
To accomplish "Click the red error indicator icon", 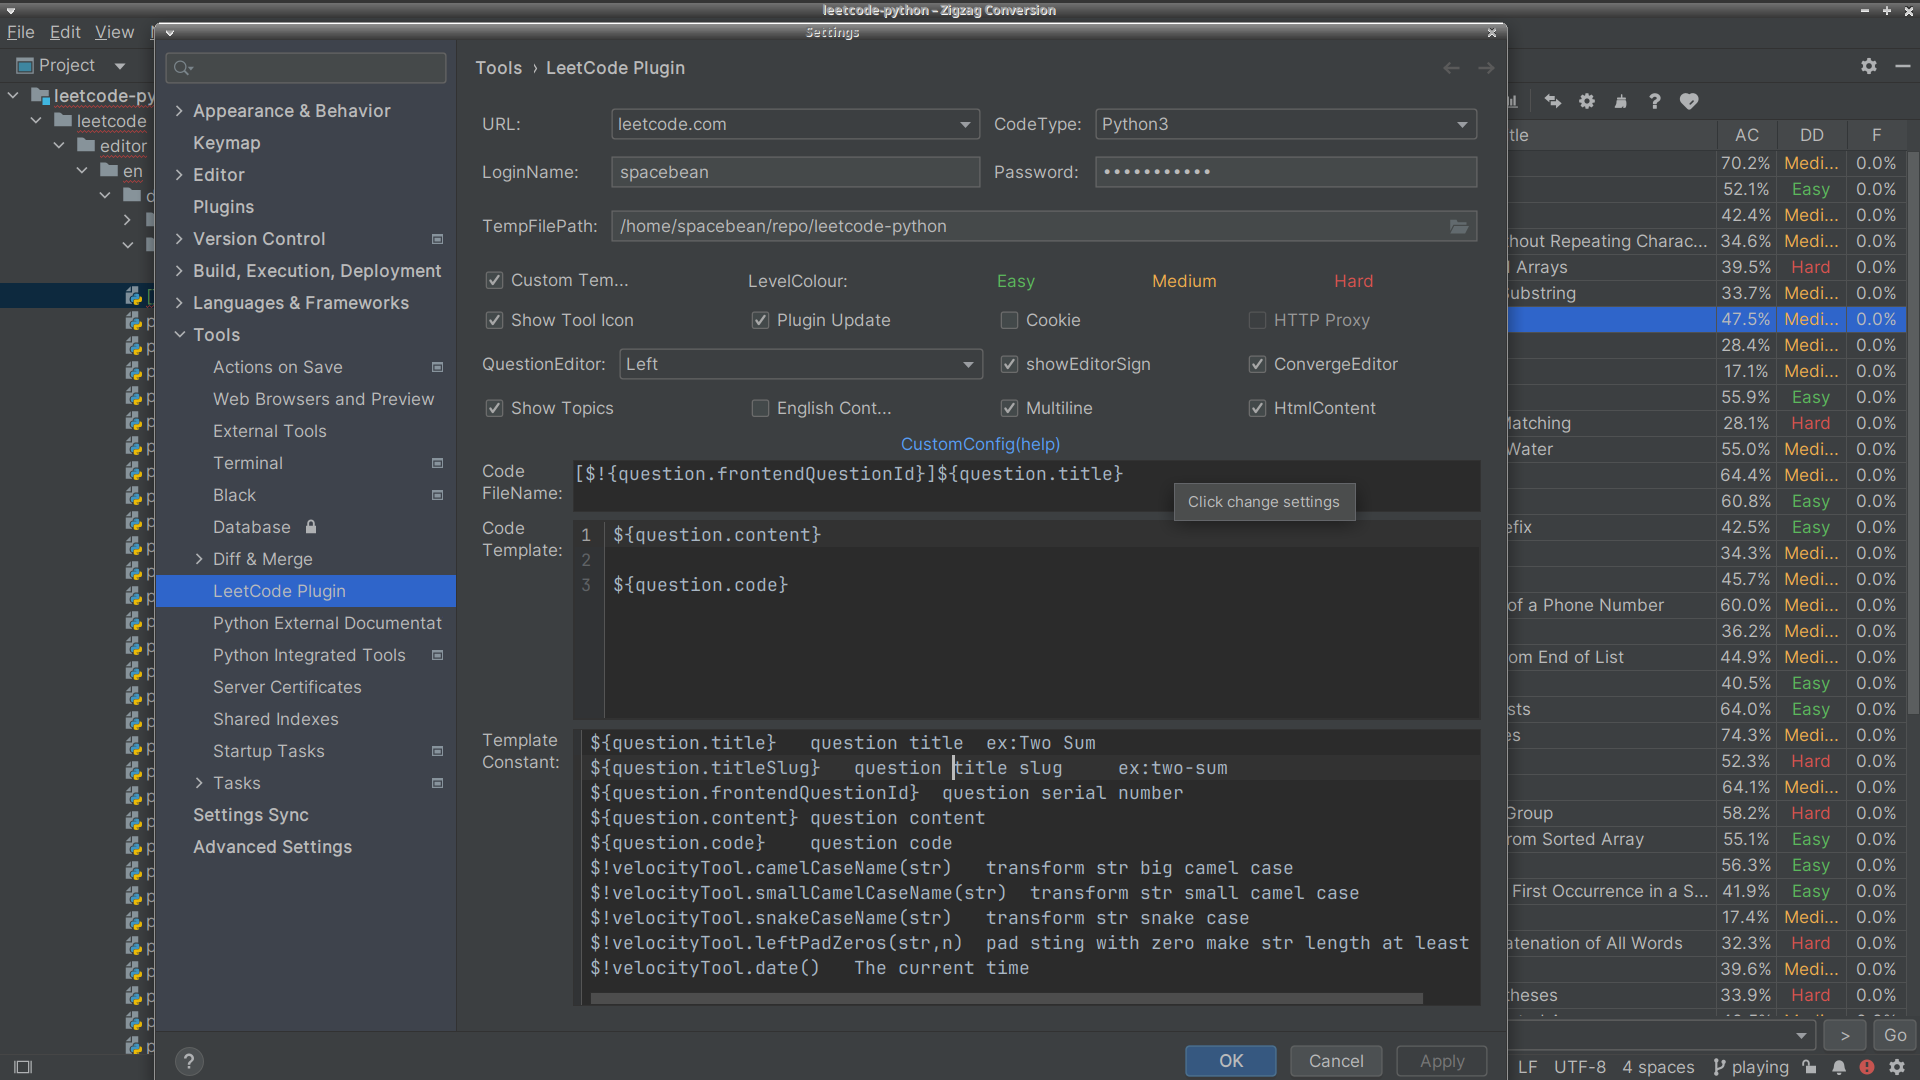I will click(x=1867, y=1067).
